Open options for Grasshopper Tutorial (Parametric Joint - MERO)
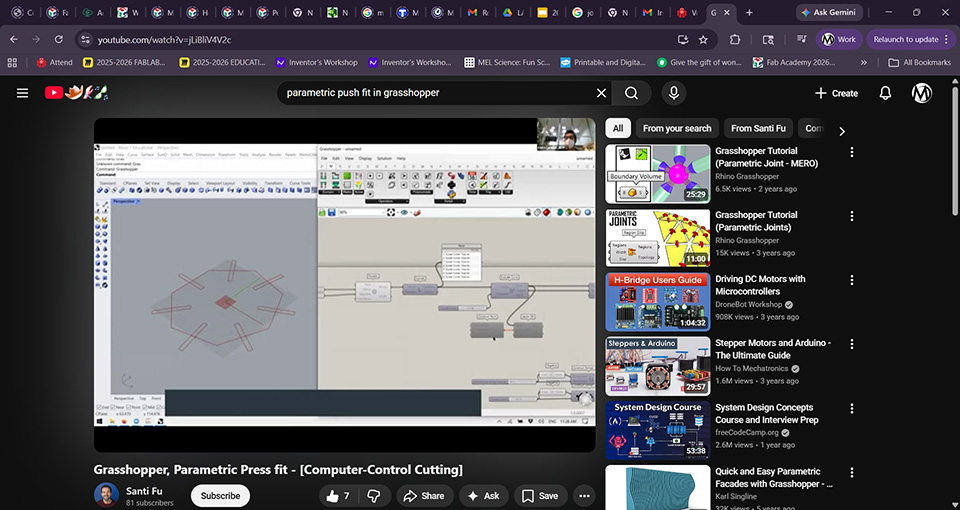 tap(851, 152)
